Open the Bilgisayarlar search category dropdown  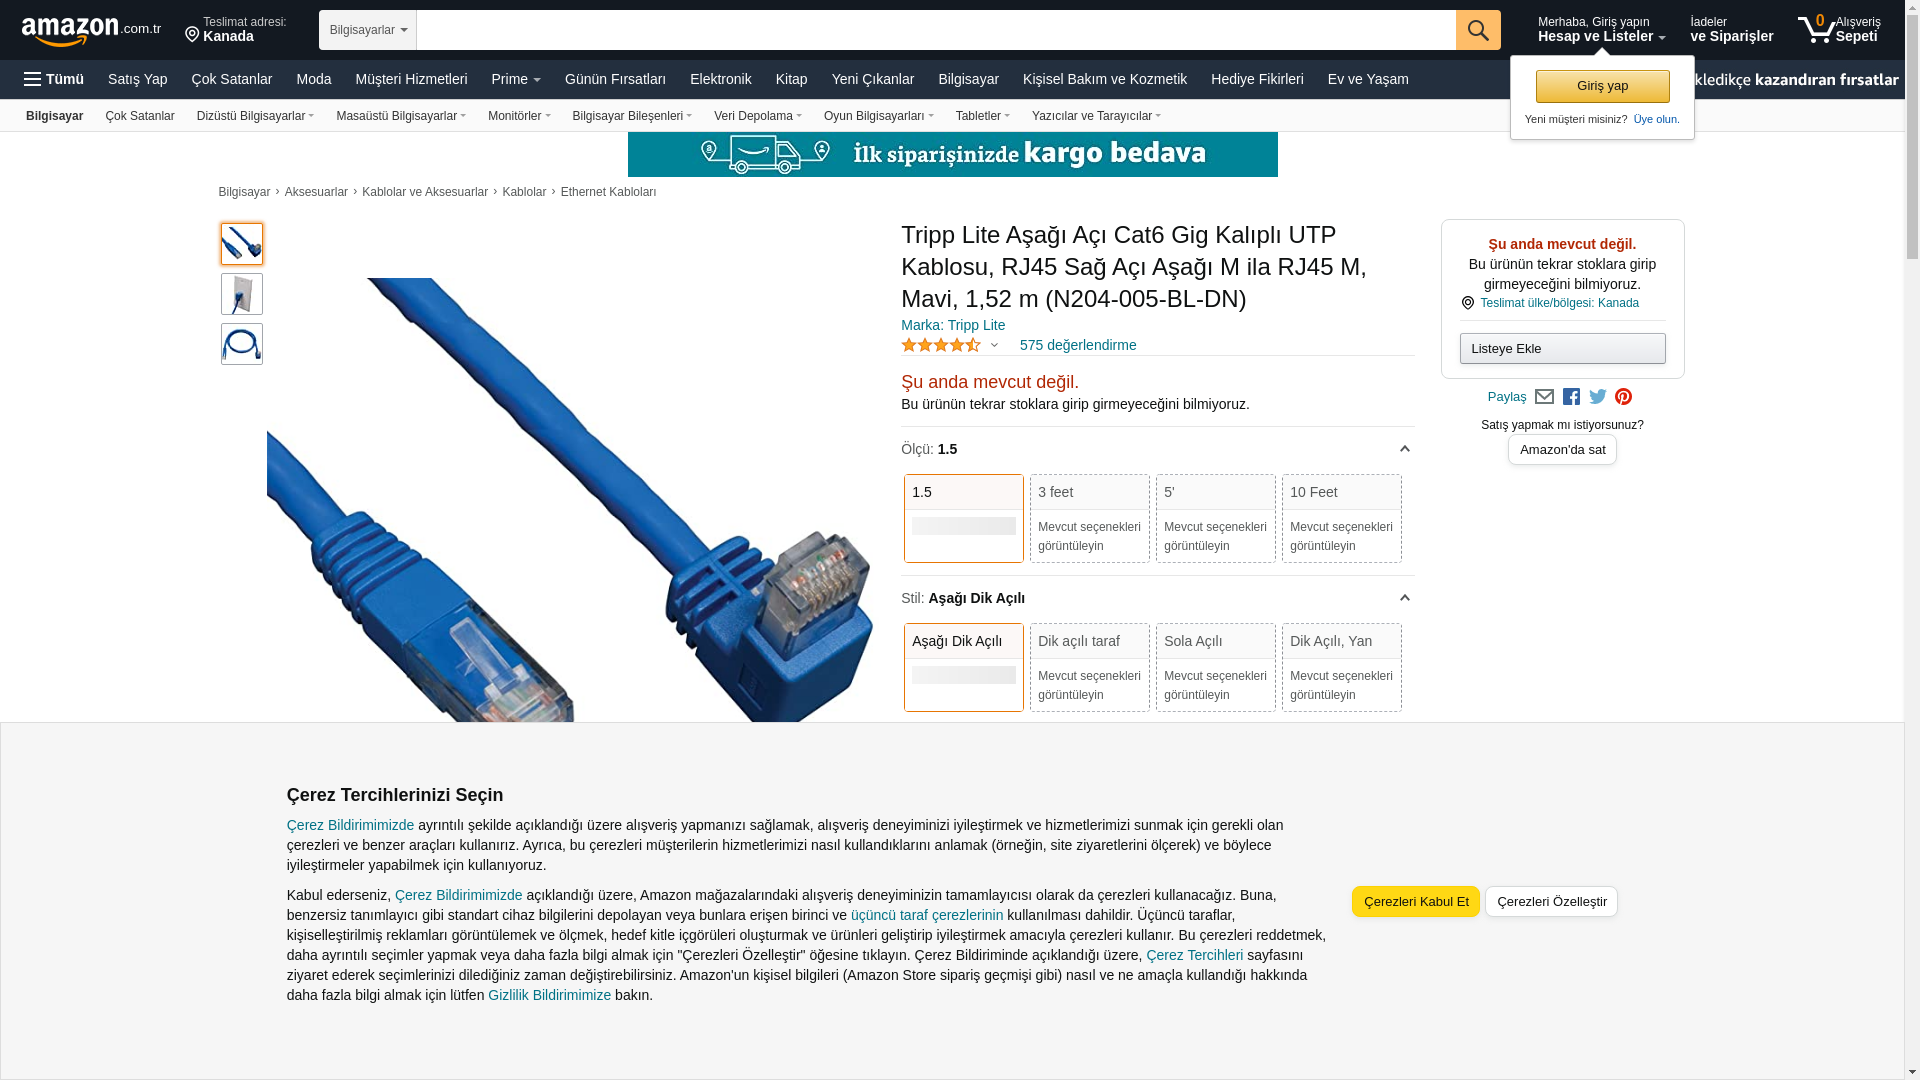coord(368,30)
